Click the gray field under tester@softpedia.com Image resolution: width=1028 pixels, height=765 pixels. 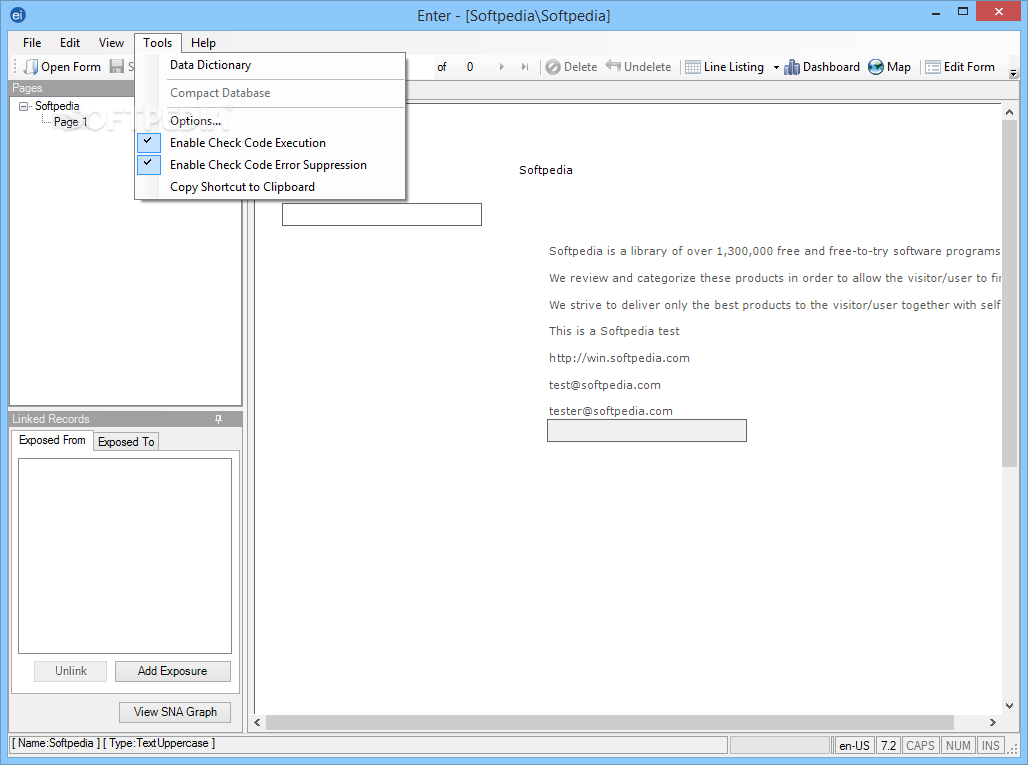click(x=646, y=431)
